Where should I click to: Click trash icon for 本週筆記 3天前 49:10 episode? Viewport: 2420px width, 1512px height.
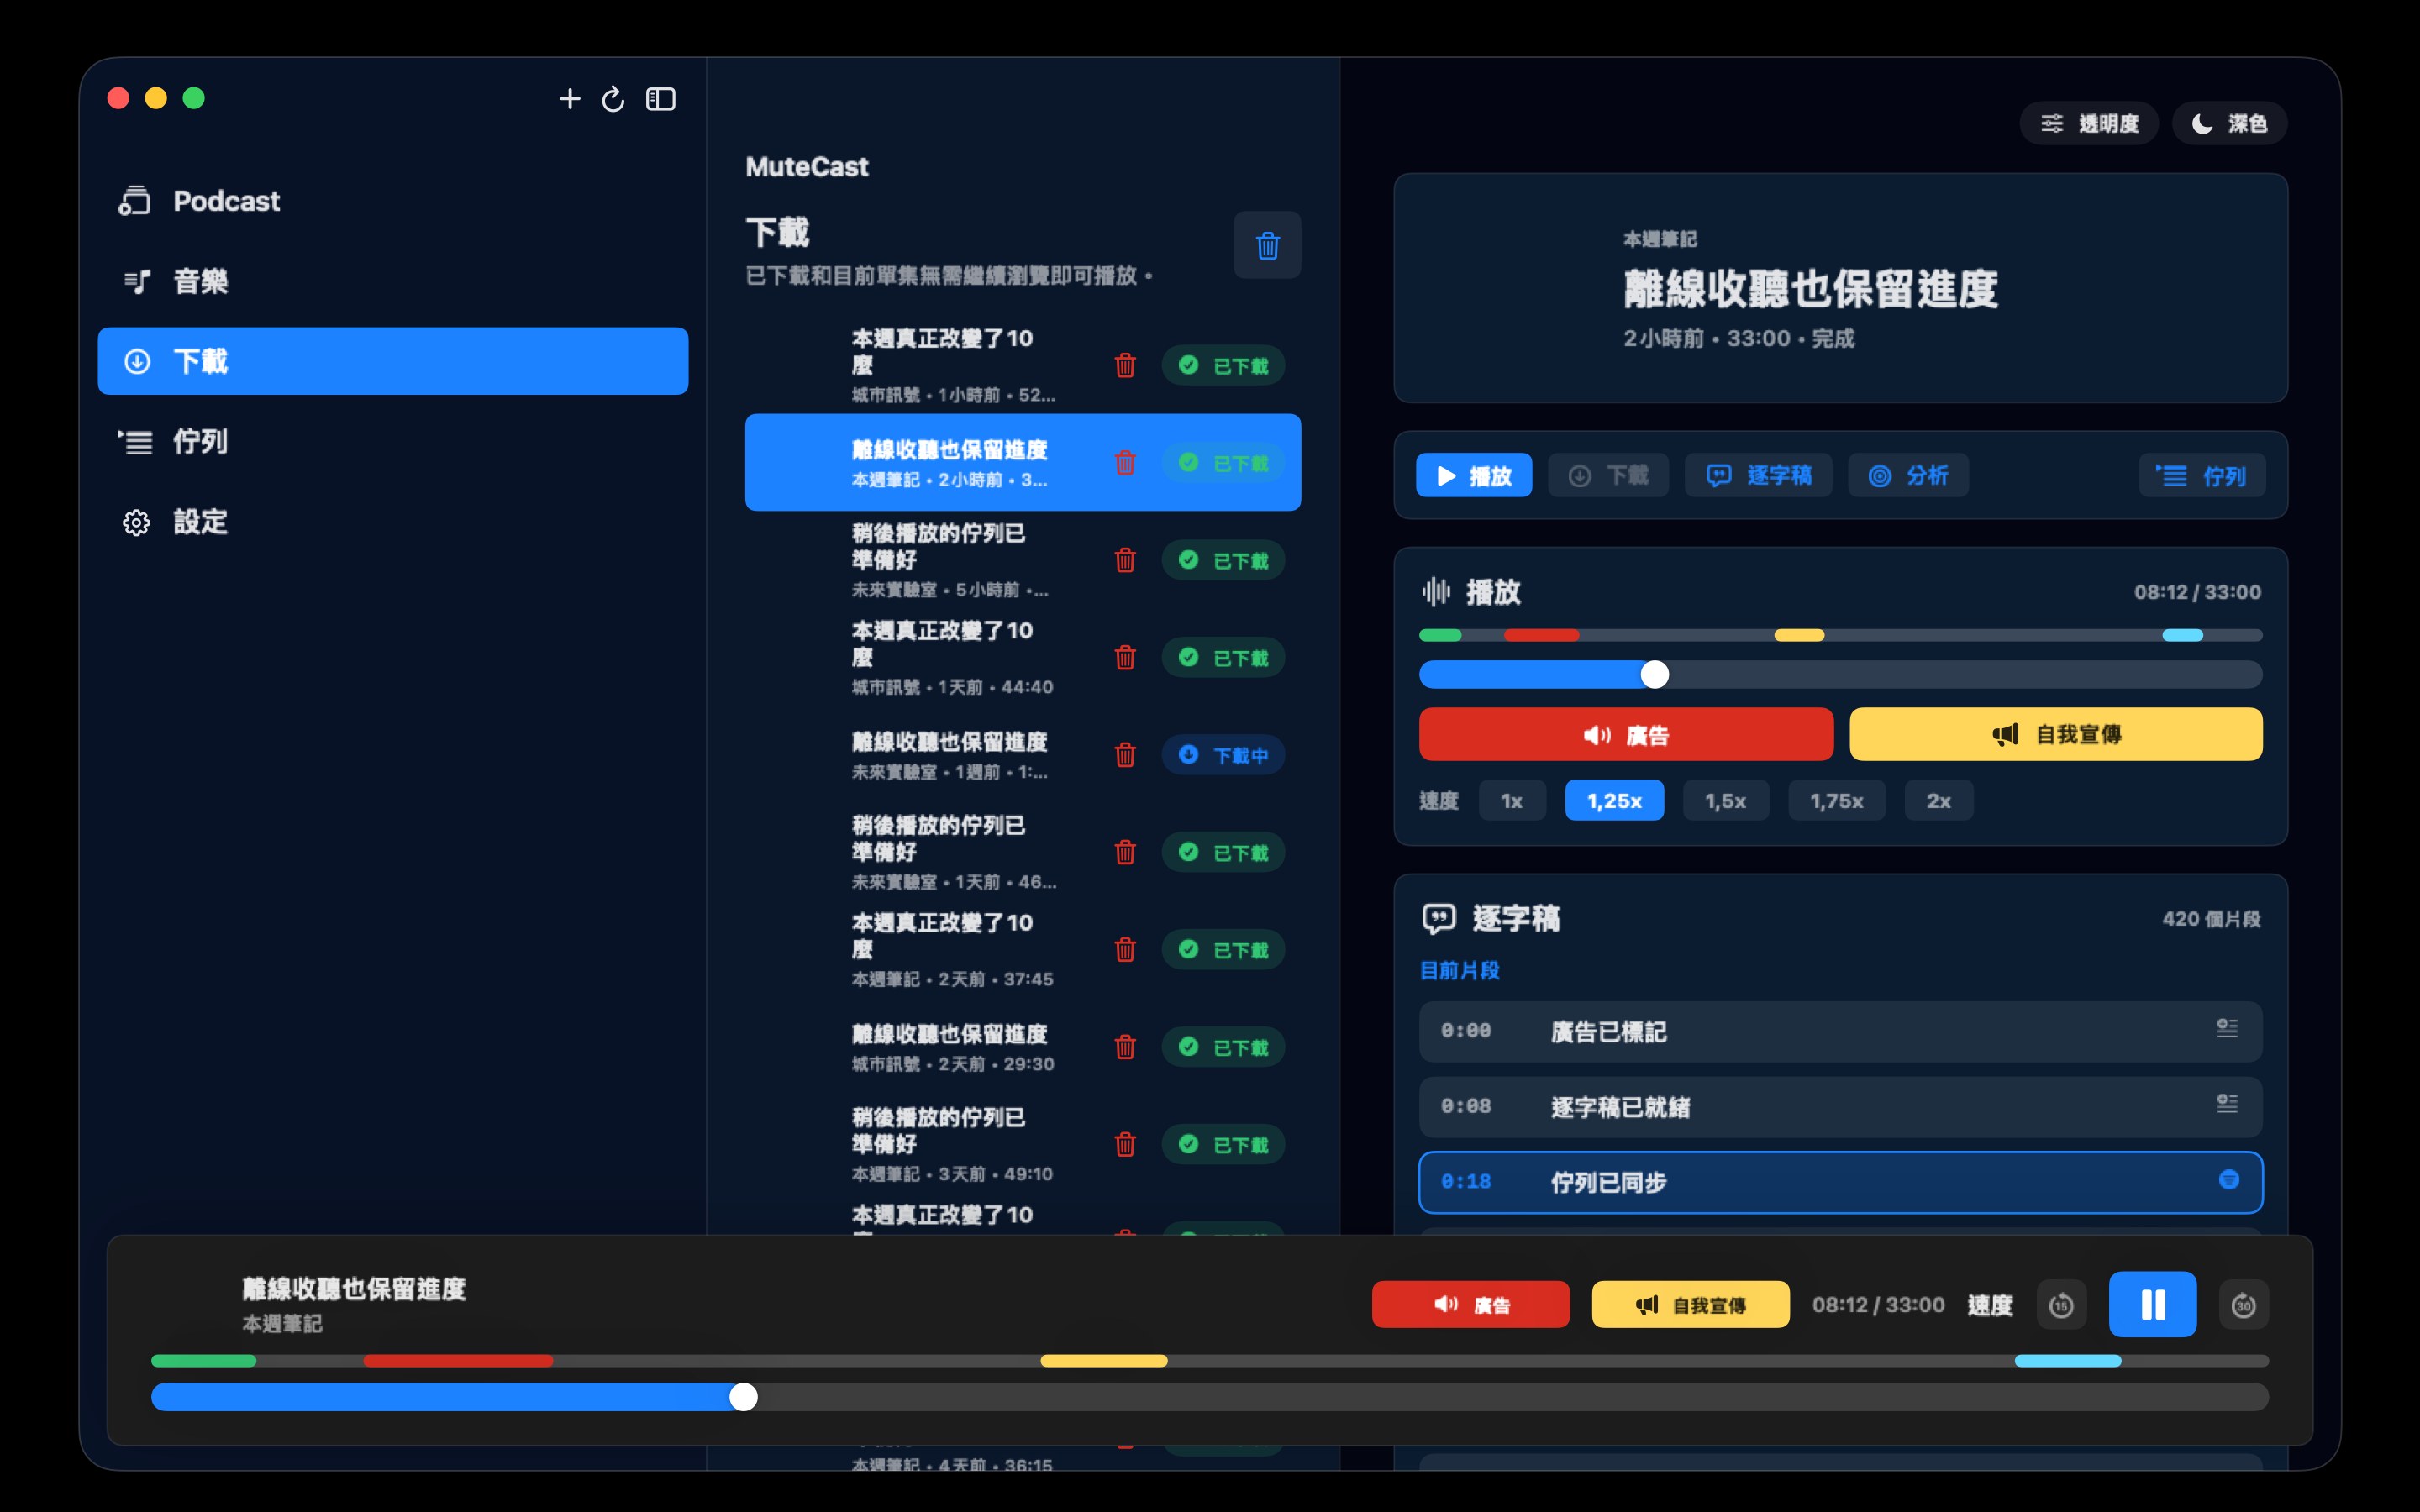1125,1144
